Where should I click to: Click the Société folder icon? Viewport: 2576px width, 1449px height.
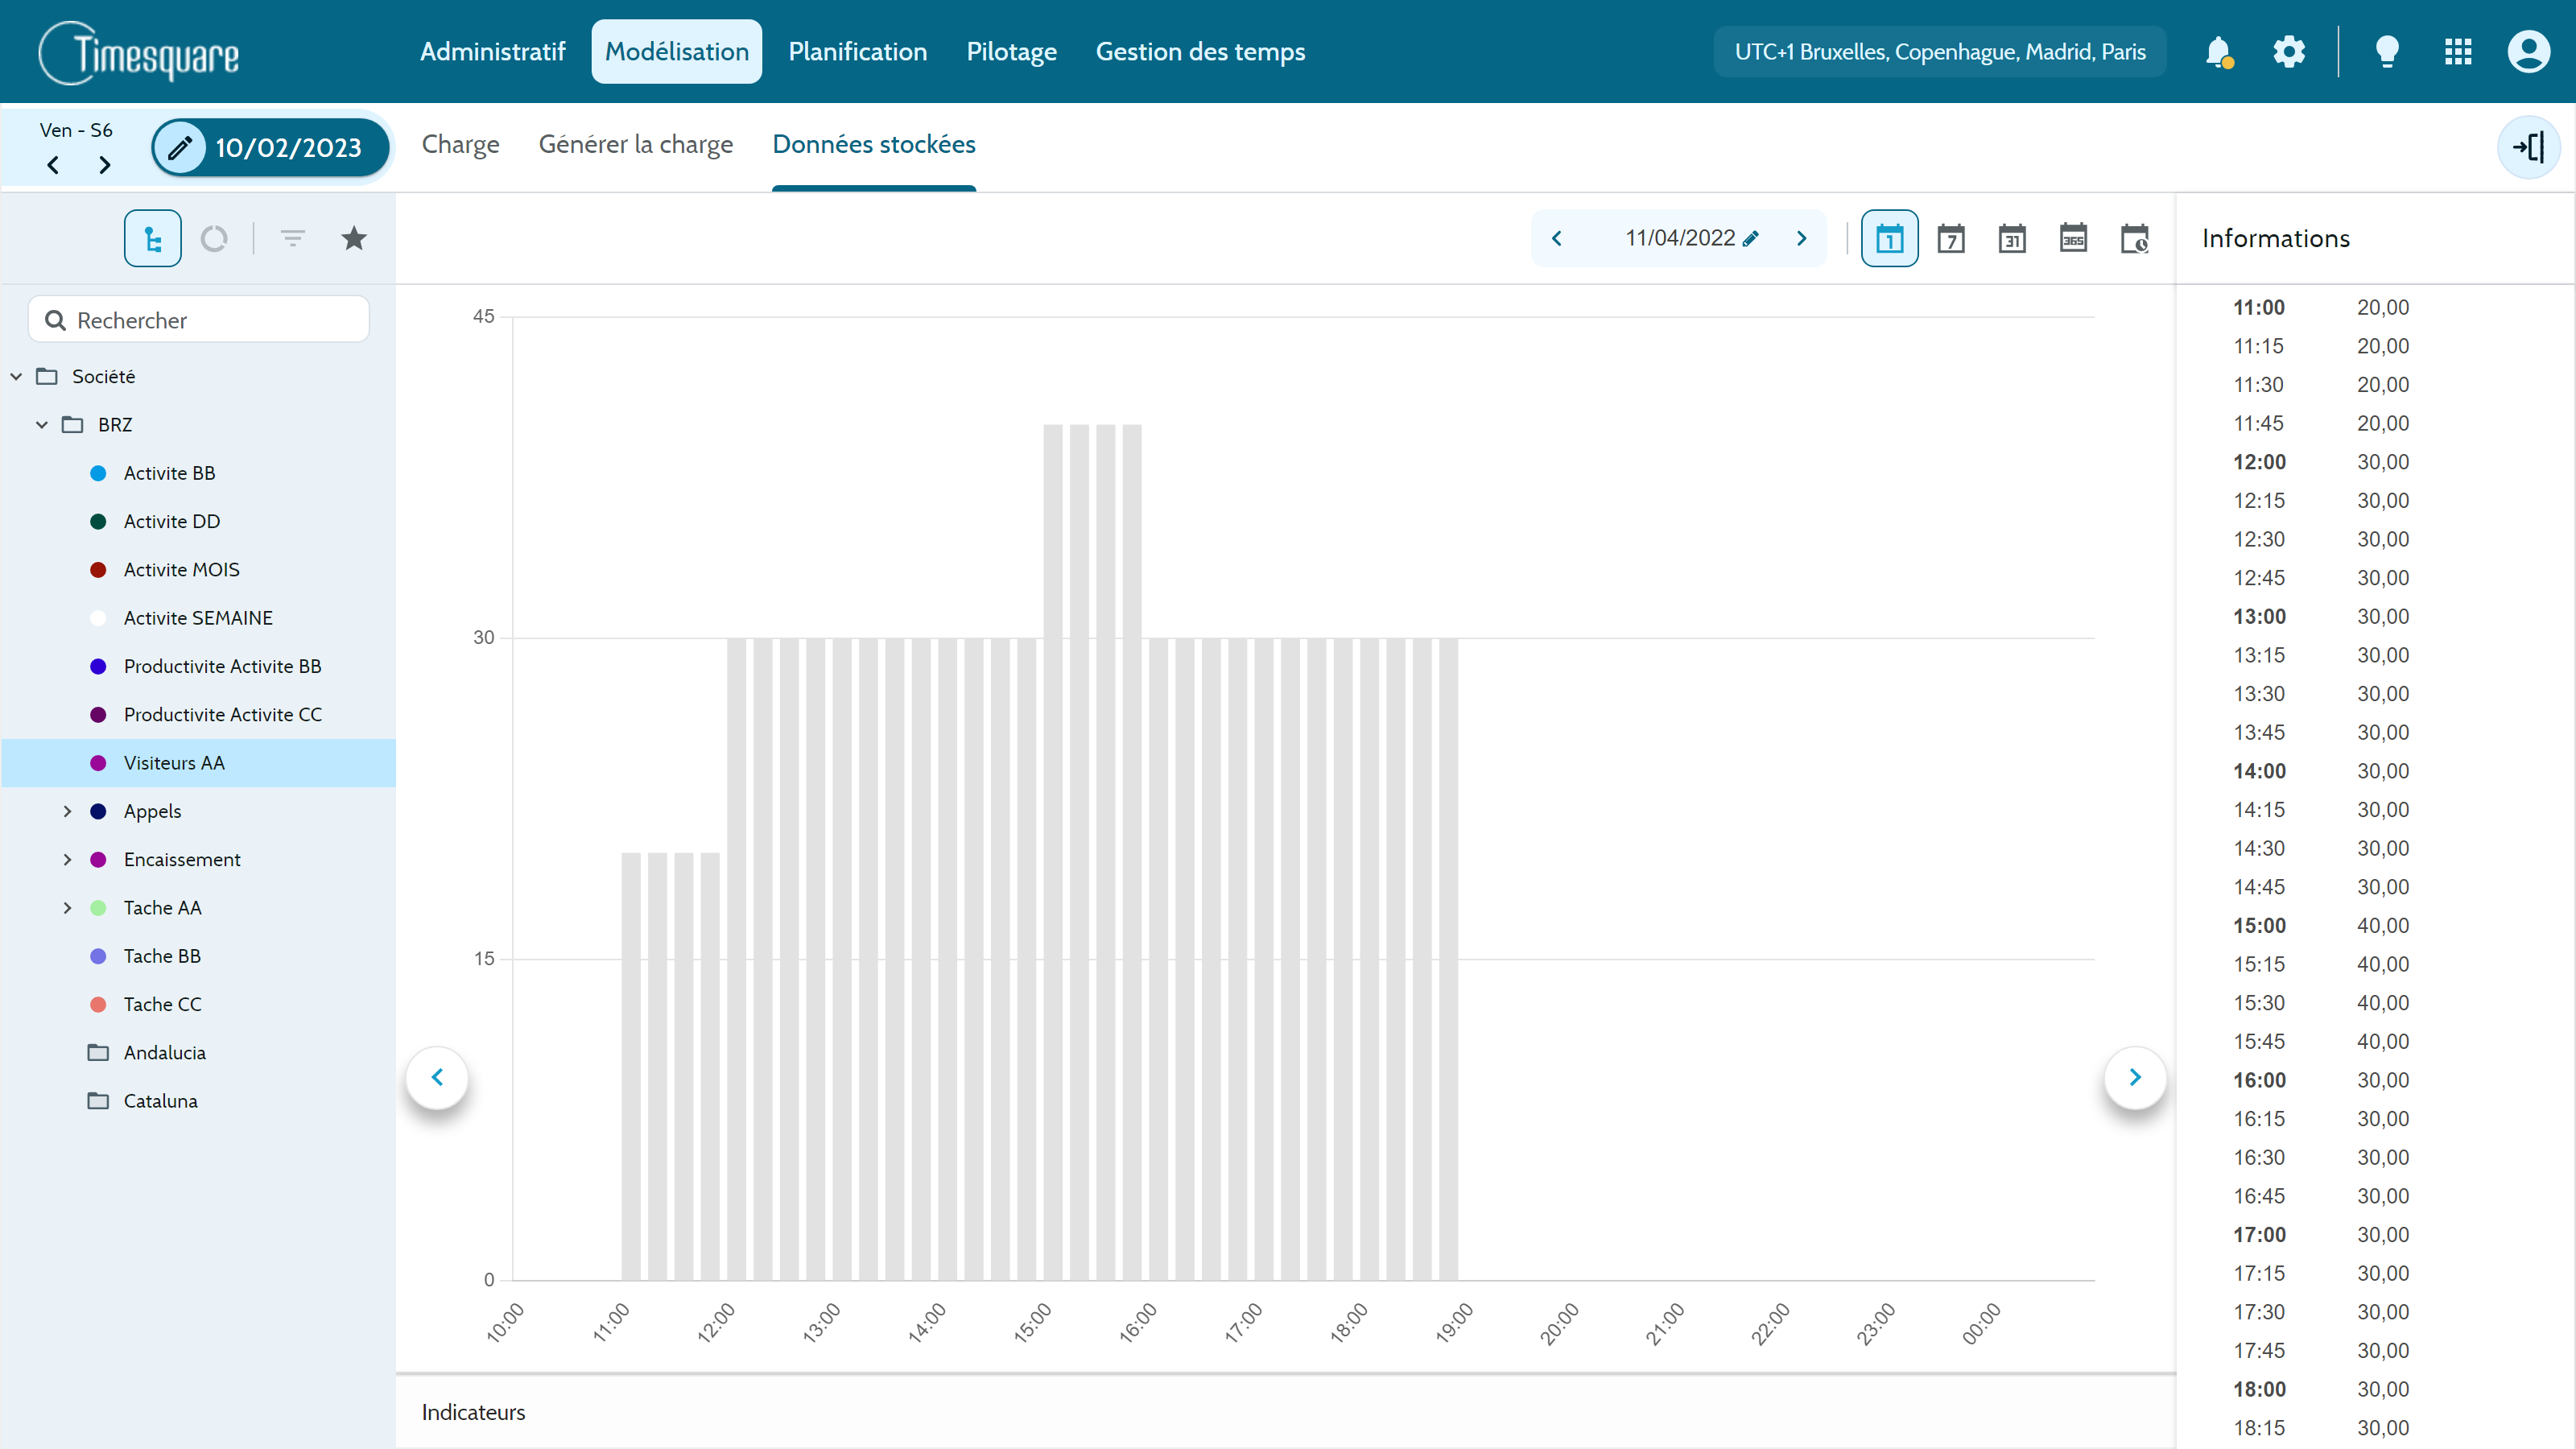(47, 377)
